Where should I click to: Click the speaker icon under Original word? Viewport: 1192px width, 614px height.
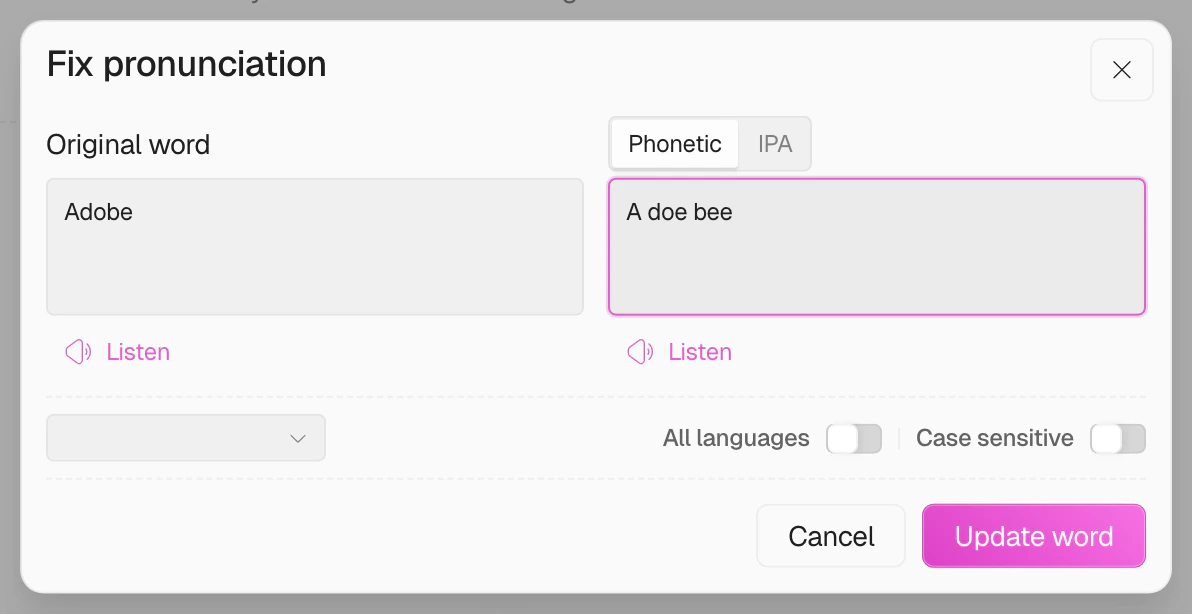[77, 351]
